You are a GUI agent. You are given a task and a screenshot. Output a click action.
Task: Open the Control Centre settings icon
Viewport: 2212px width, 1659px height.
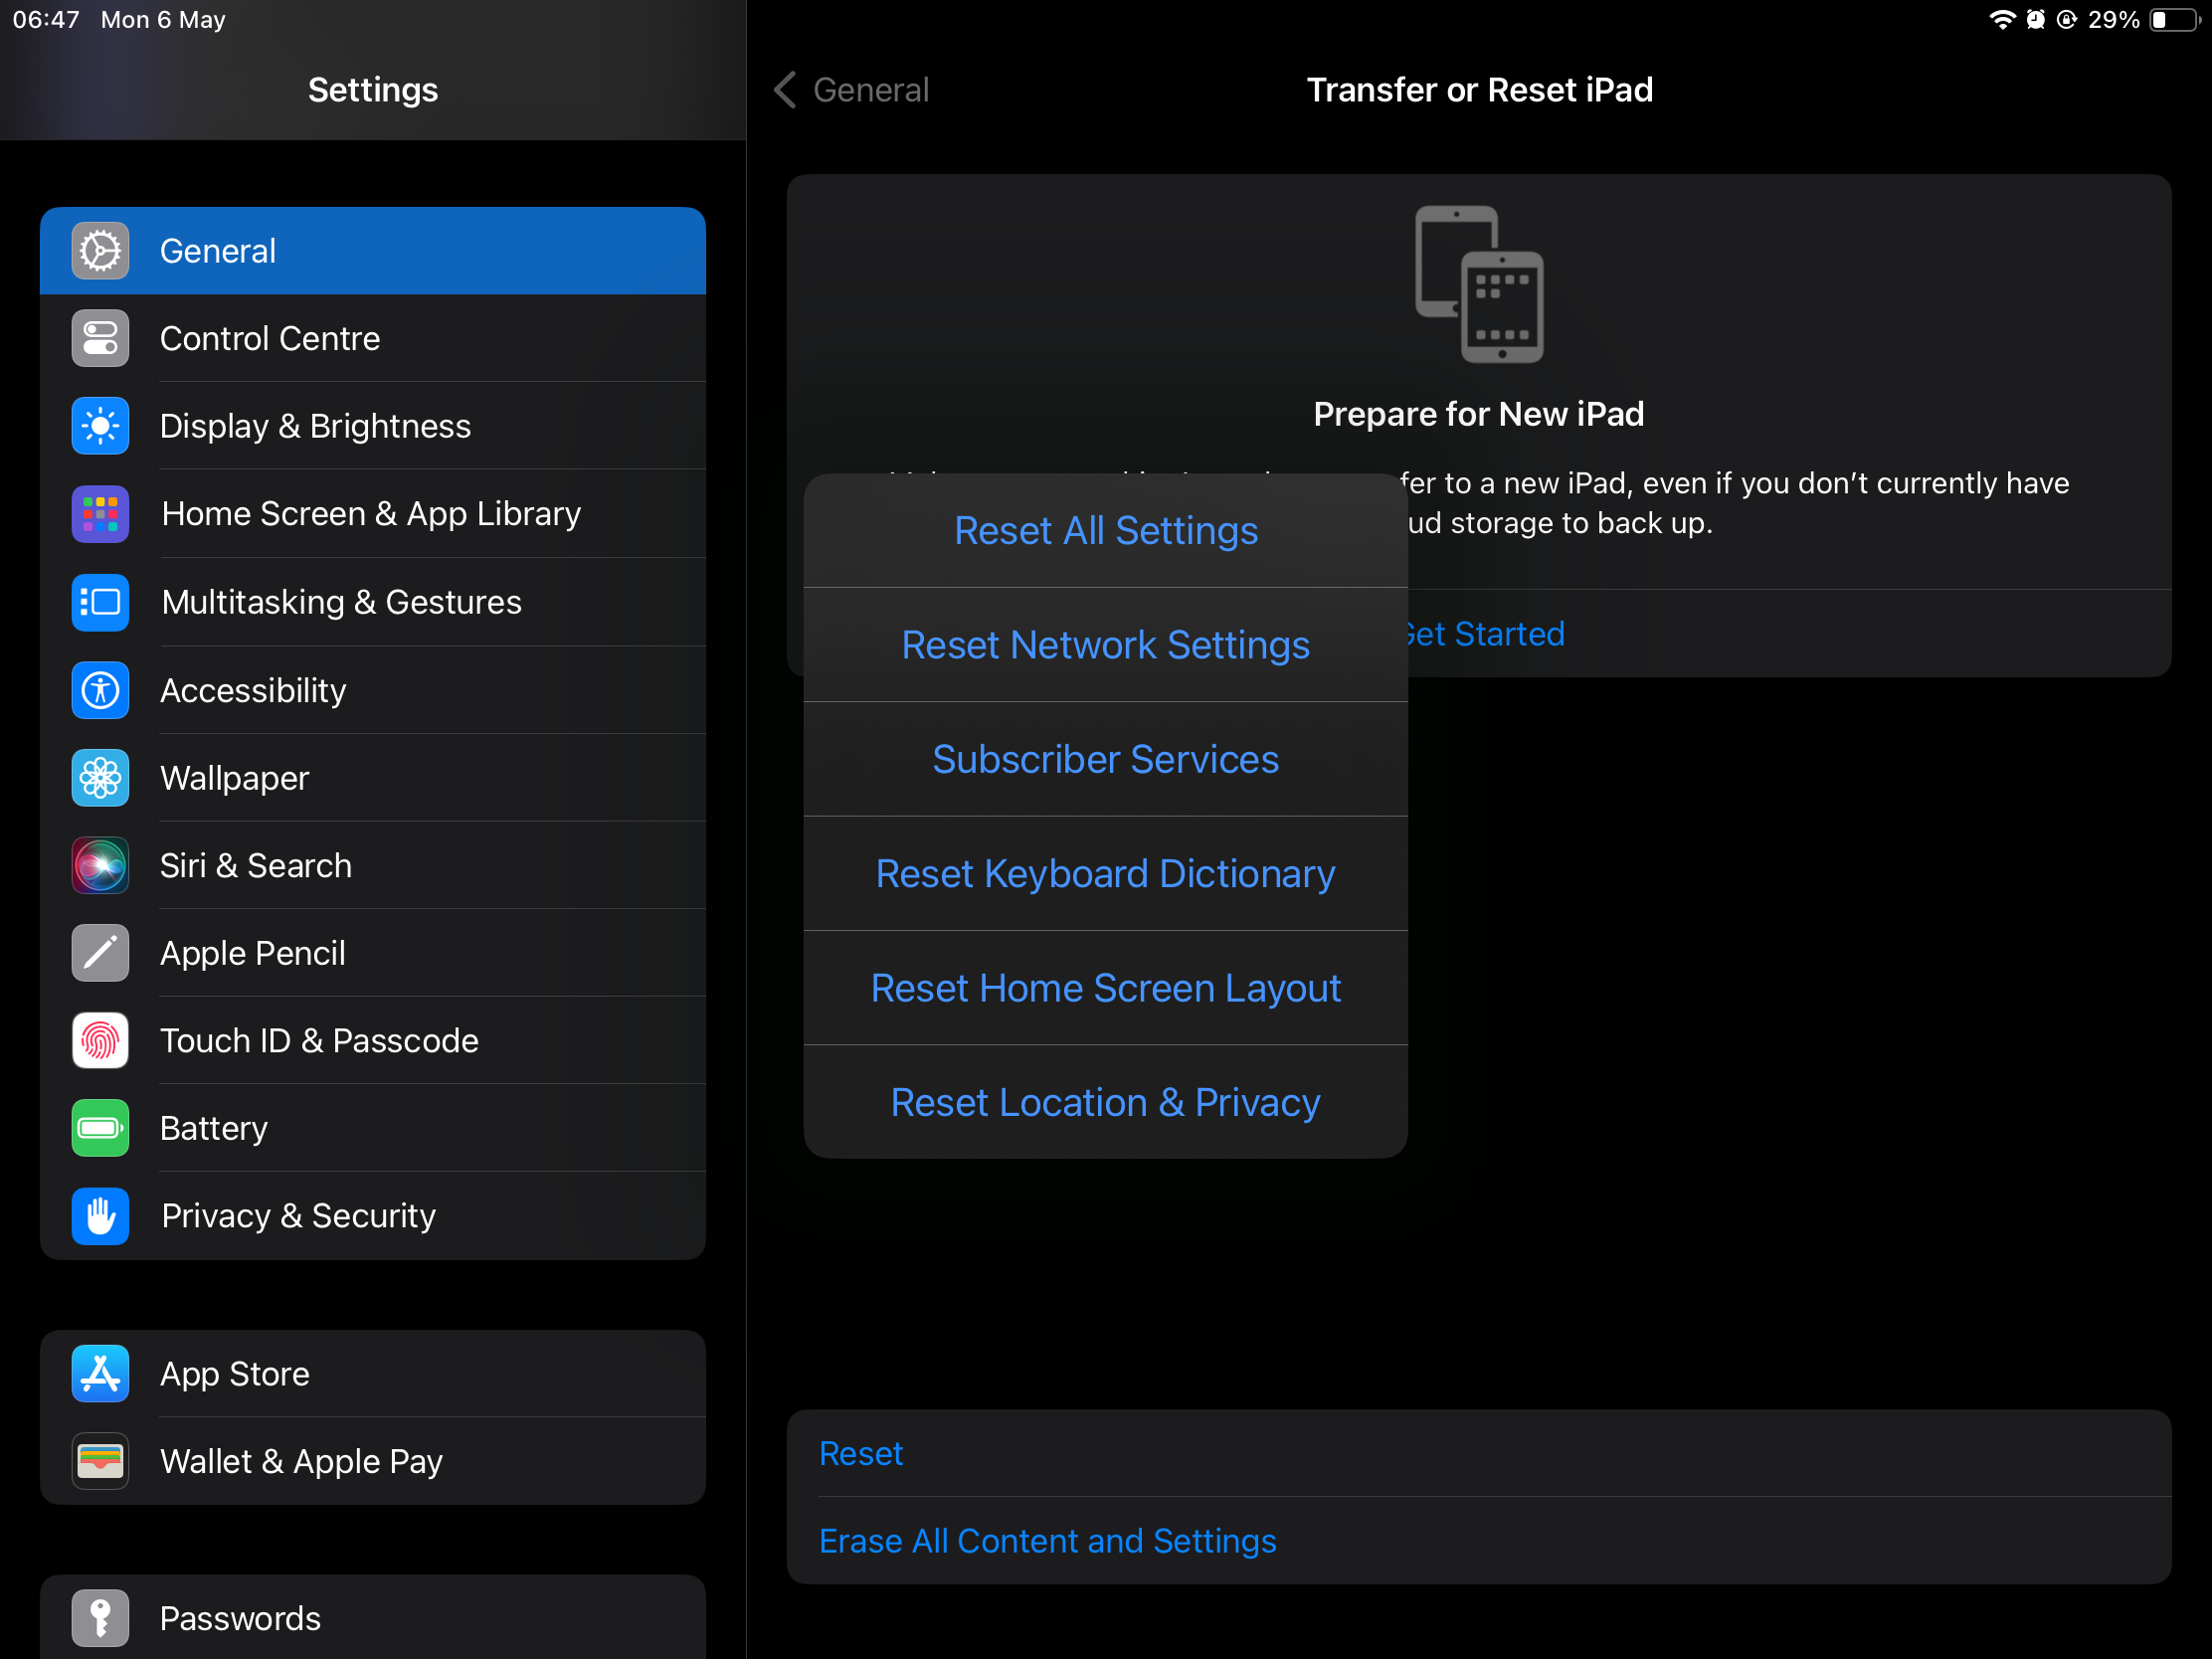click(100, 338)
